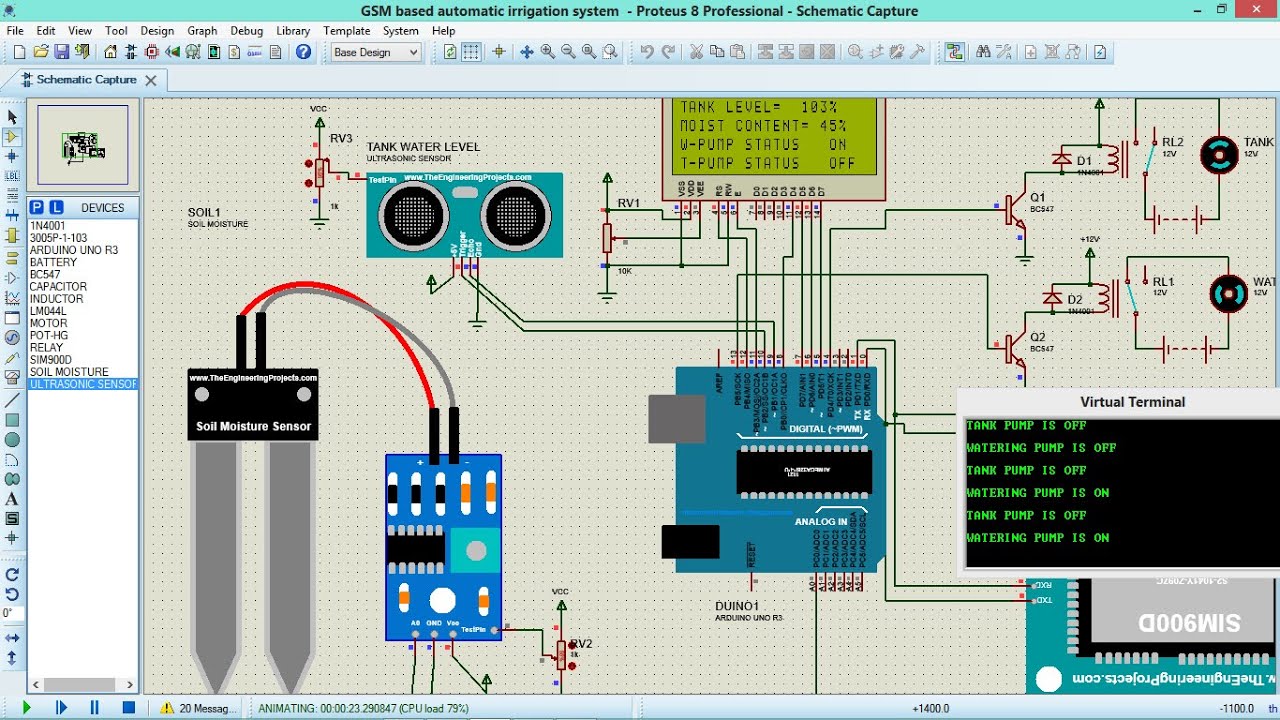The width and height of the screenshot is (1280, 720).
Task: Select LM044L in the devices list
Action: click(83, 311)
